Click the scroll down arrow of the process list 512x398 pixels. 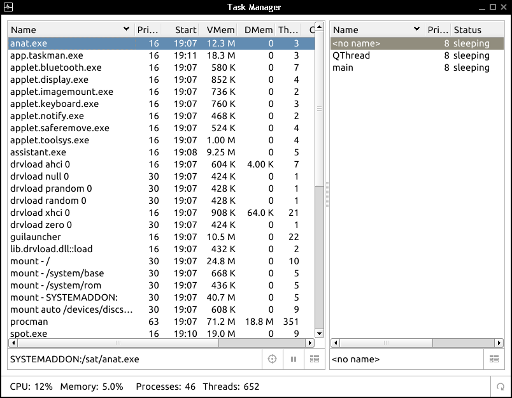319,333
